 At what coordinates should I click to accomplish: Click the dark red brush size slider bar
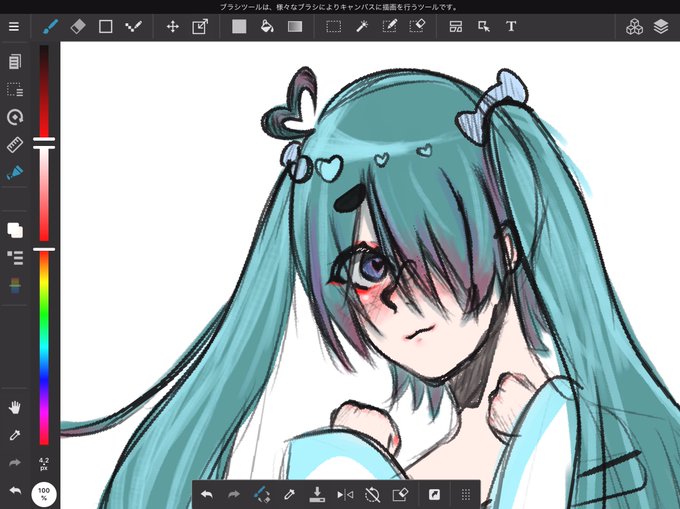[44, 91]
